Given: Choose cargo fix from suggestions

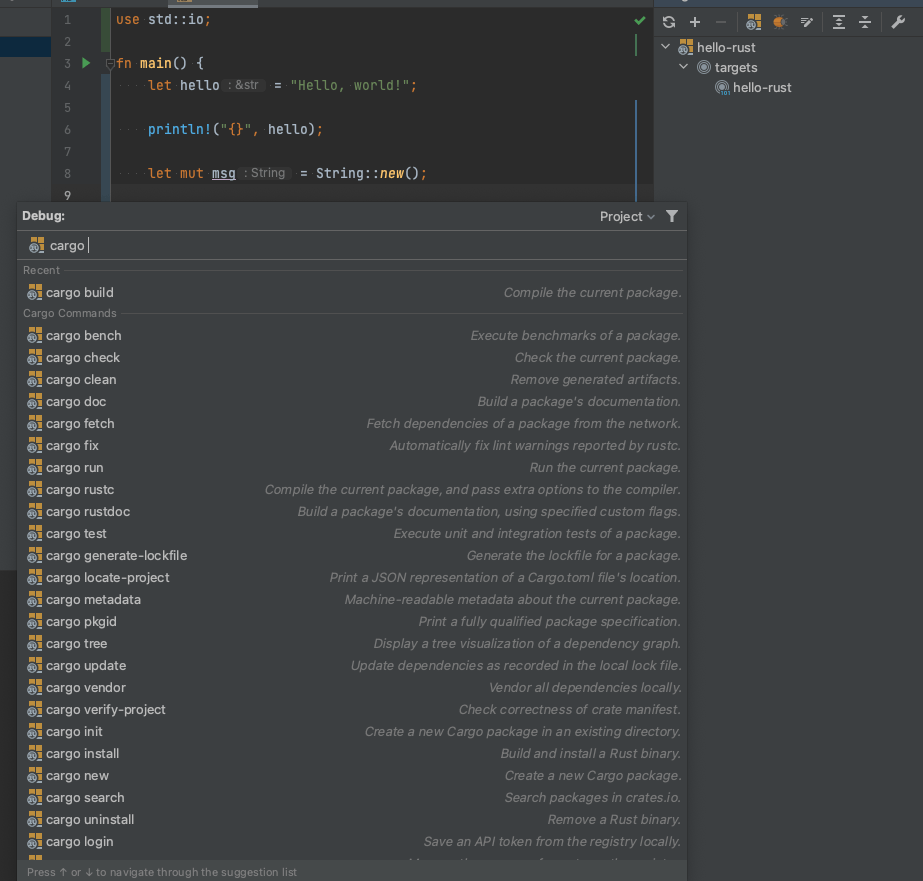Looking at the screenshot, I should (x=352, y=446).
